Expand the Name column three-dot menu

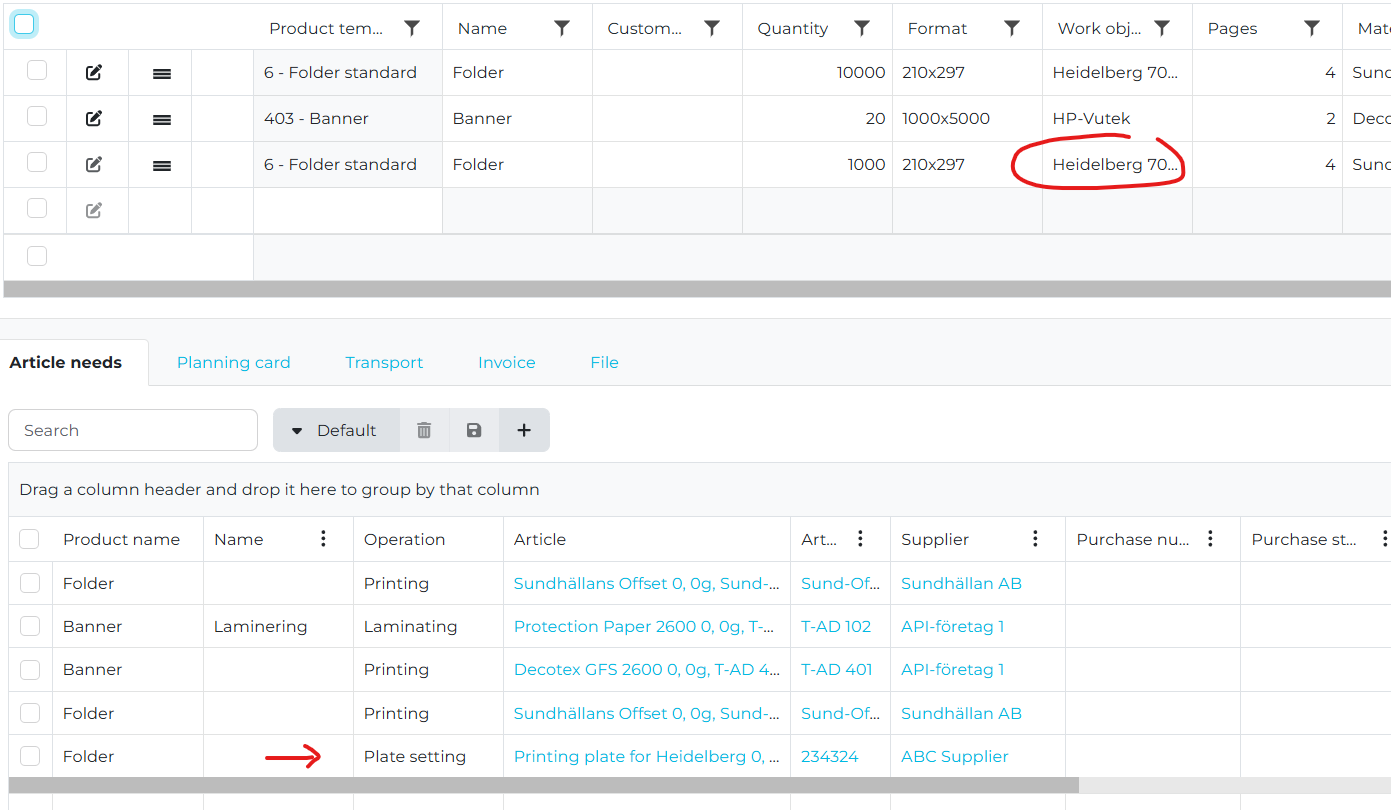click(323, 539)
